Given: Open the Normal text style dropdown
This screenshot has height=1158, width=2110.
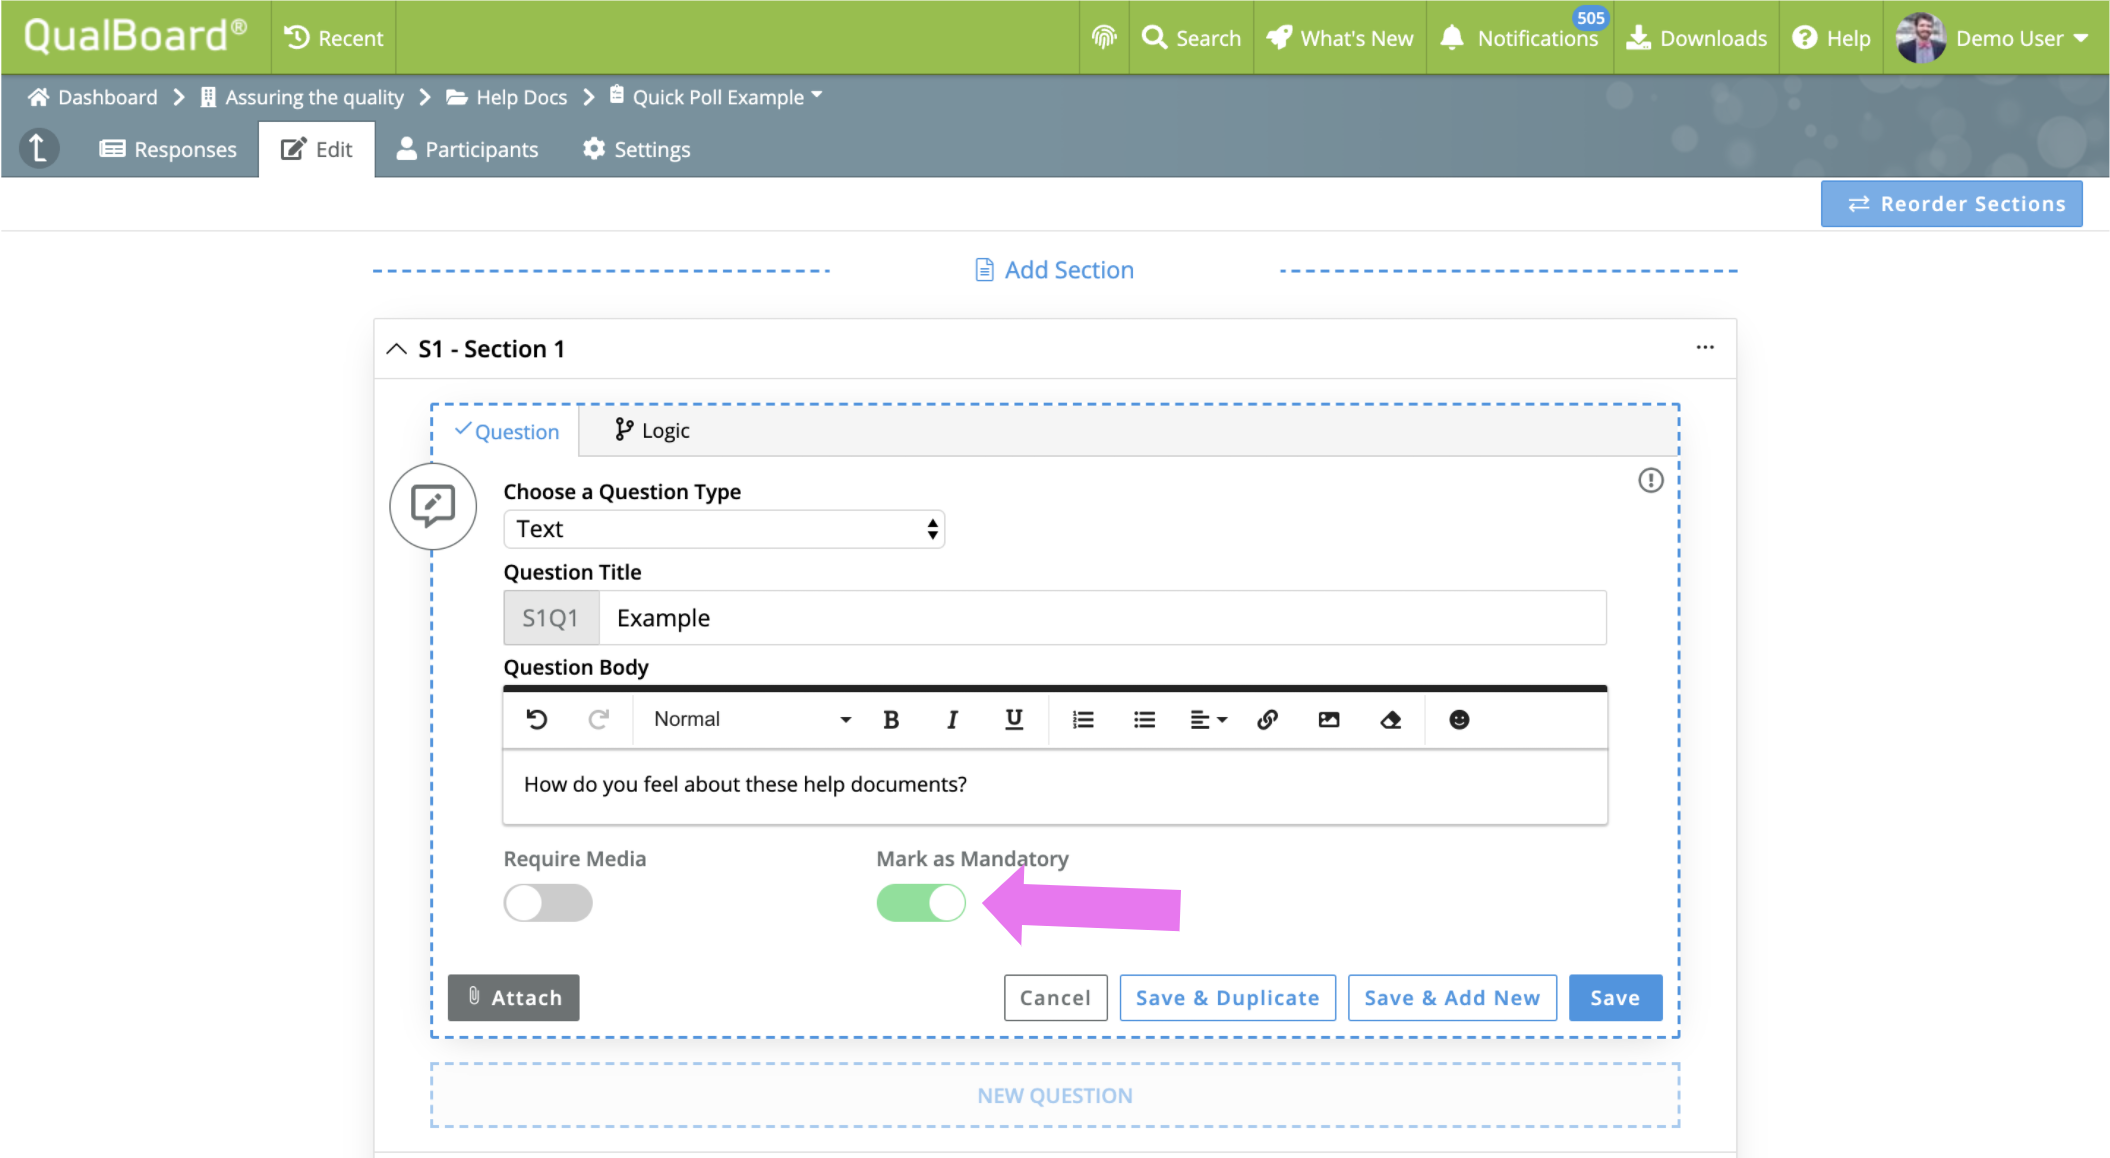Looking at the screenshot, I should point(751,719).
